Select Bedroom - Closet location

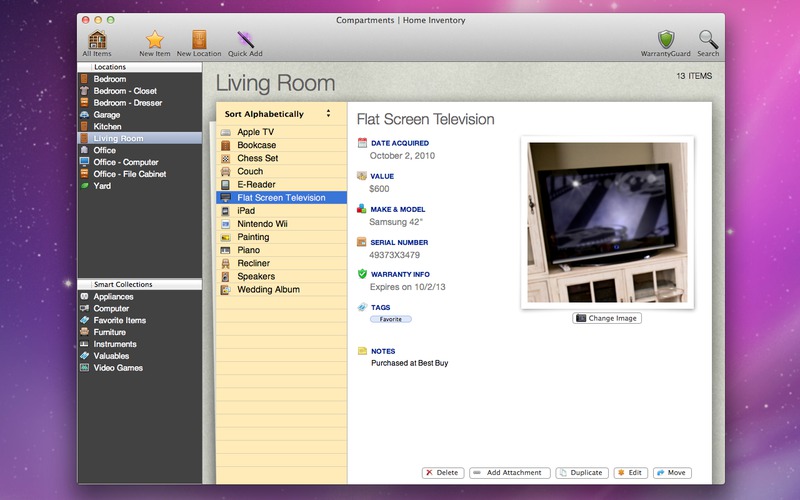tap(139, 91)
